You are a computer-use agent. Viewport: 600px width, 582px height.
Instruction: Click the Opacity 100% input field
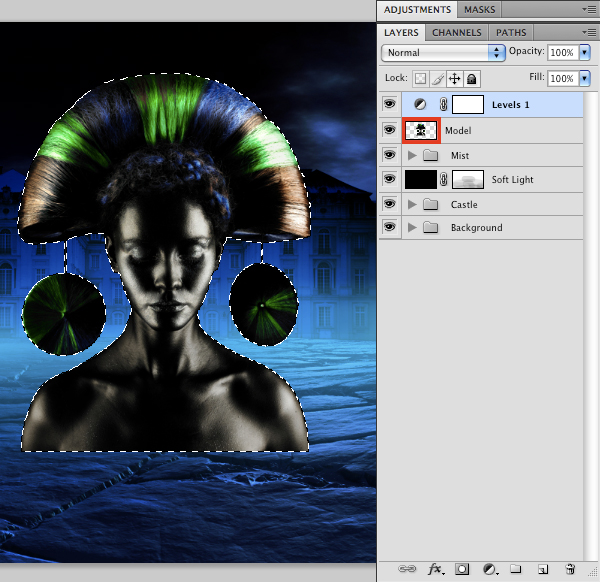coord(563,52)
